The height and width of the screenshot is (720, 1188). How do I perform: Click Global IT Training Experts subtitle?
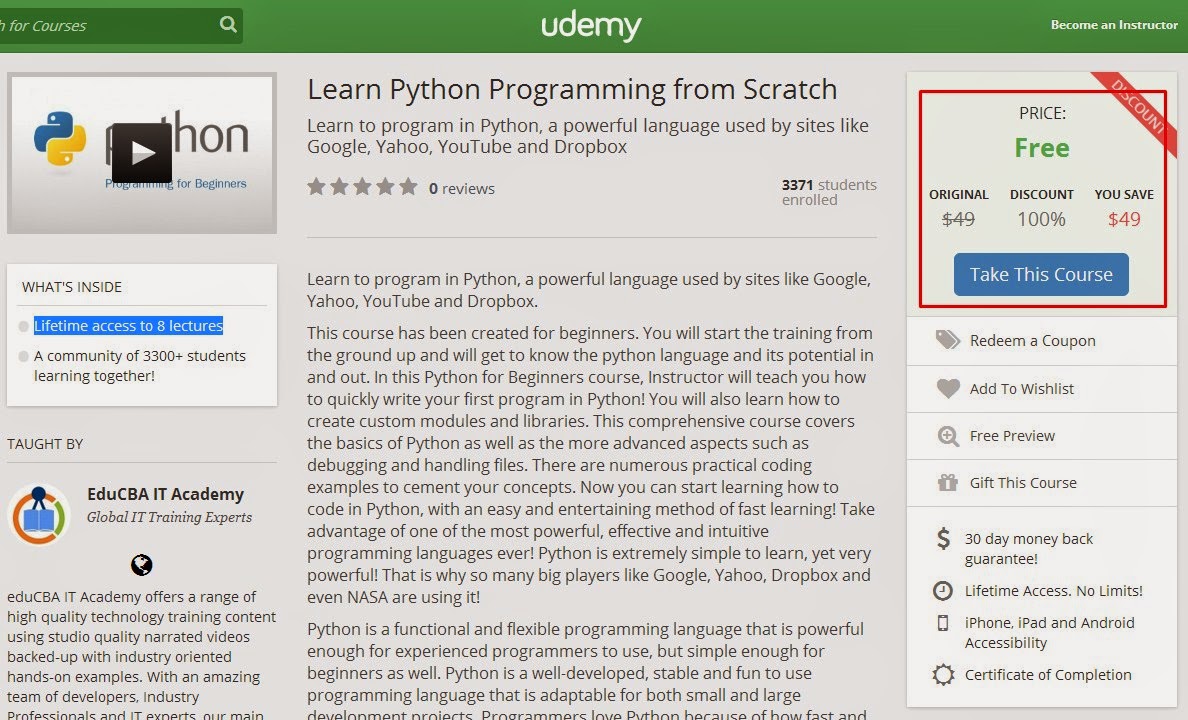(169, 517)
